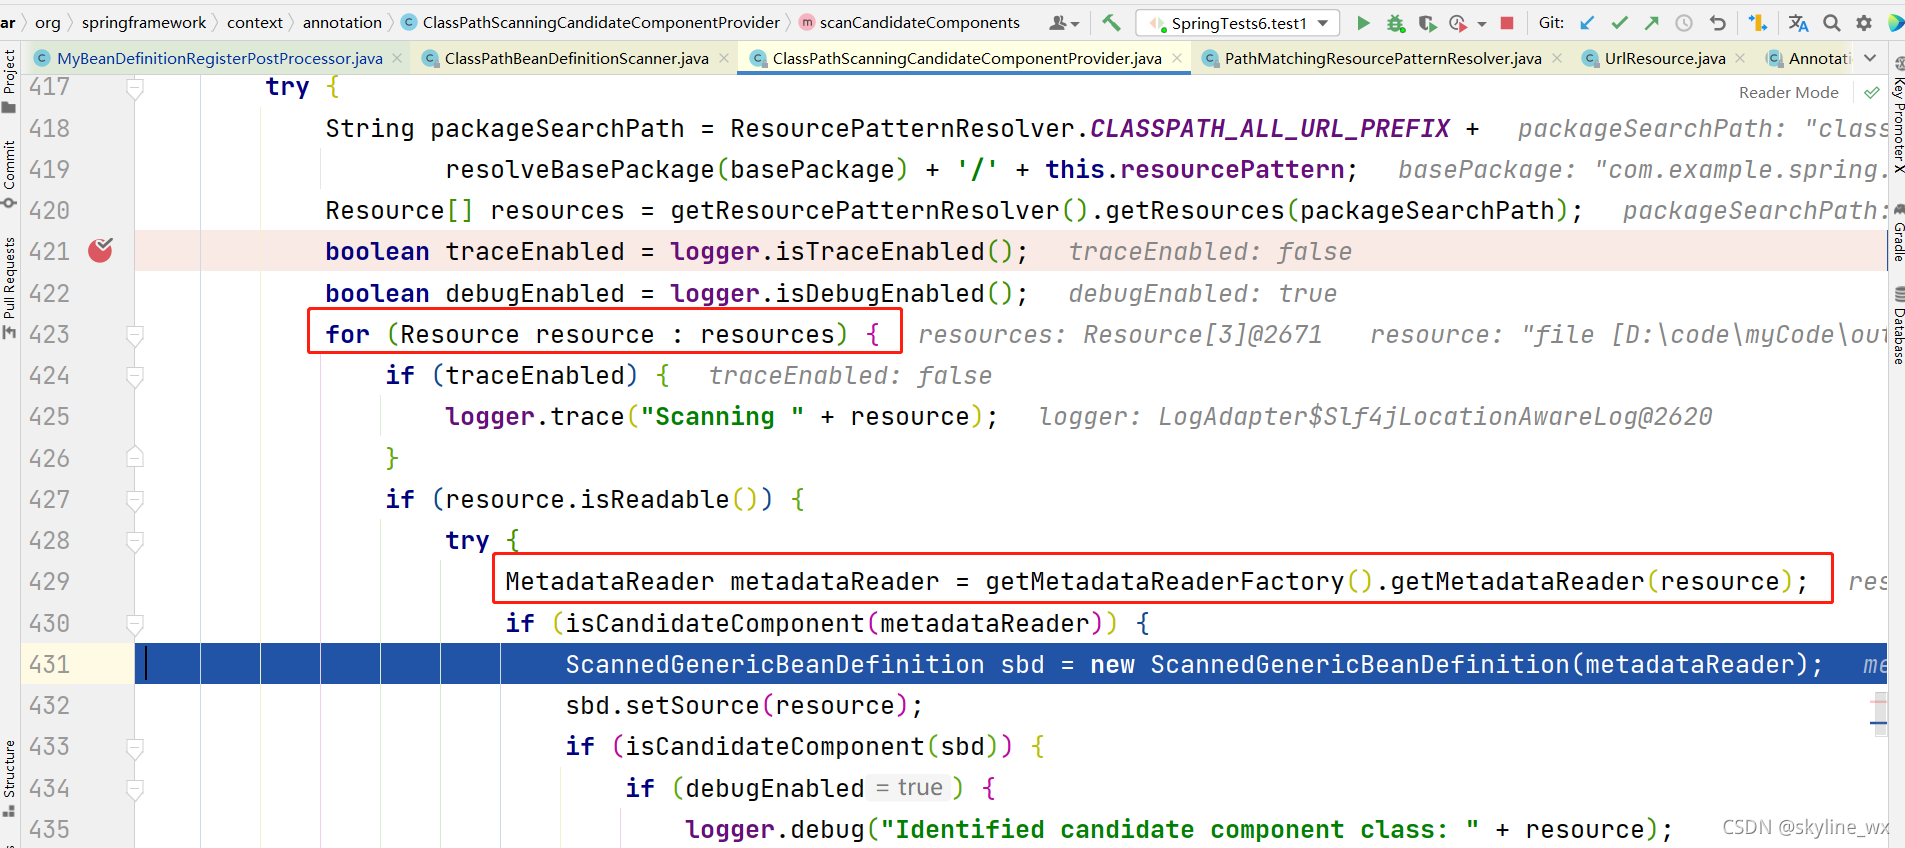Screen dimensions: 1905x848
Task: Open Search Everywhere magnifier icon
Action: [x=1831, y=22]
